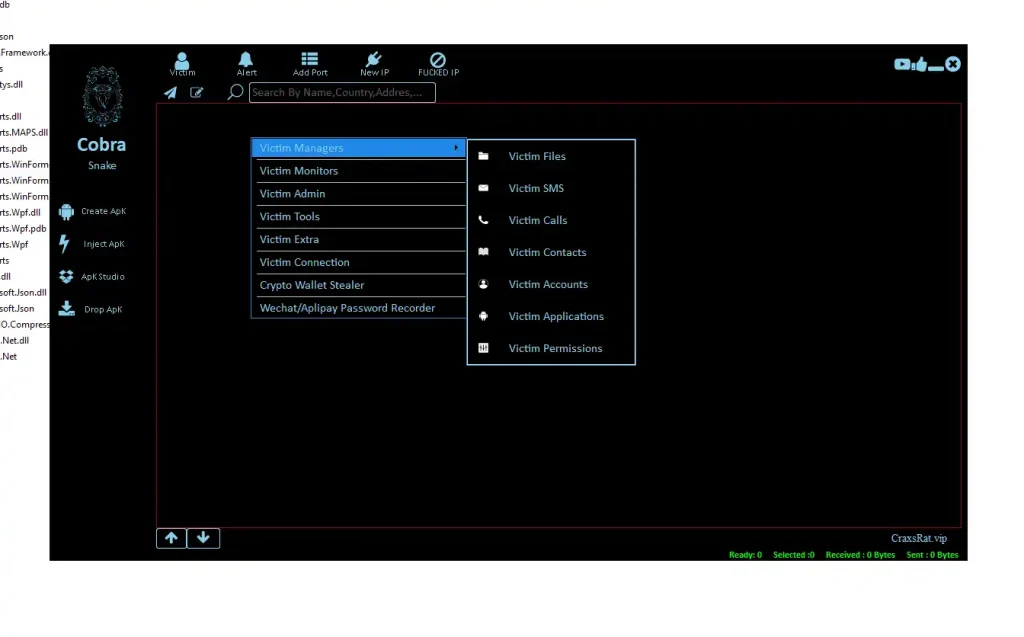The height and width of the screenshot is (637, 1024).
Task: Click the circle-slash blocked IP icon
Action: (438, 60)
